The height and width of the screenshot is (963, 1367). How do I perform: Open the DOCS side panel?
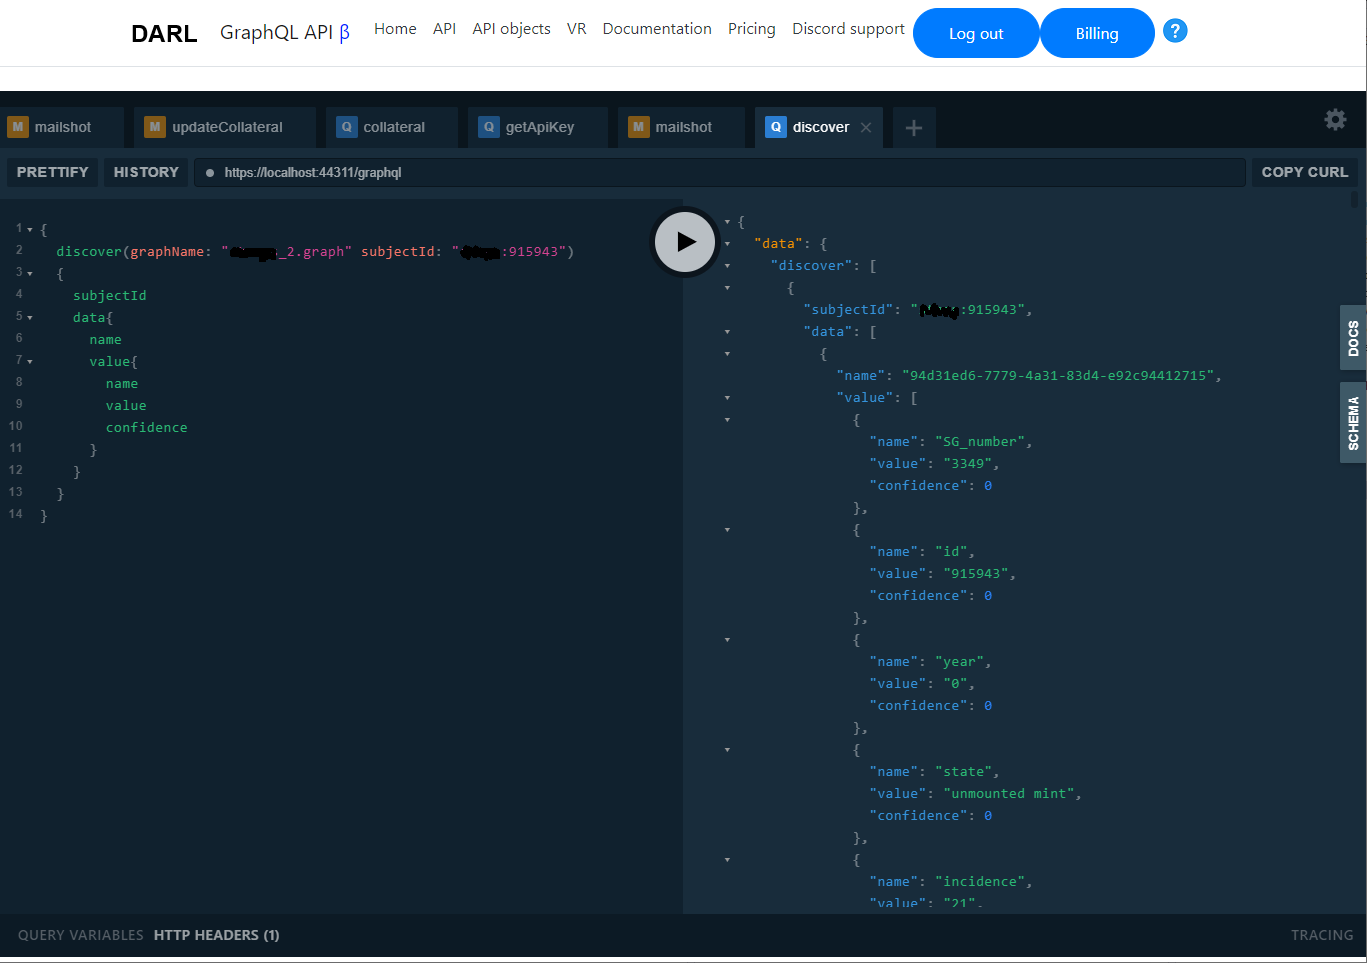tap(1353, 338)
